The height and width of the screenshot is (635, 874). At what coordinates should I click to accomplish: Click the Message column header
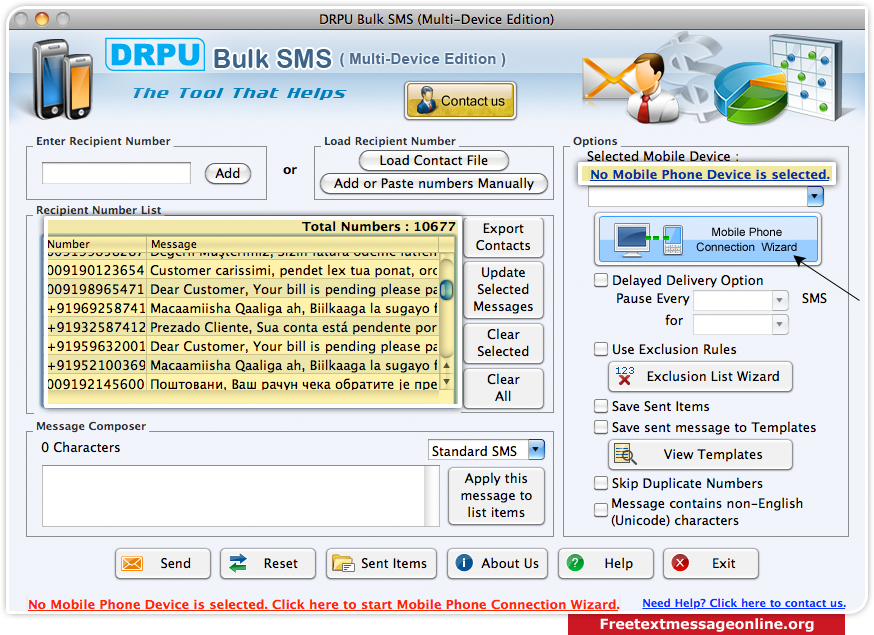pos(293,244)
